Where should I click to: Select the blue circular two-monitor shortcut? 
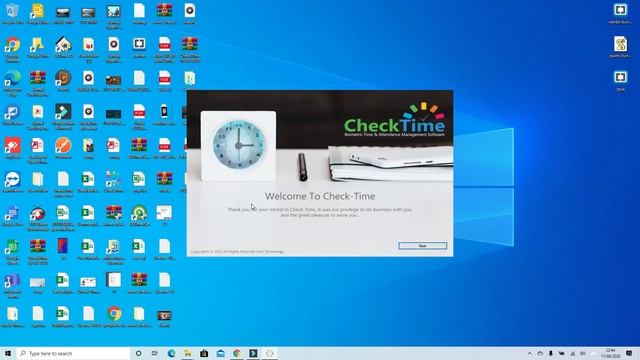pos(12,112)
